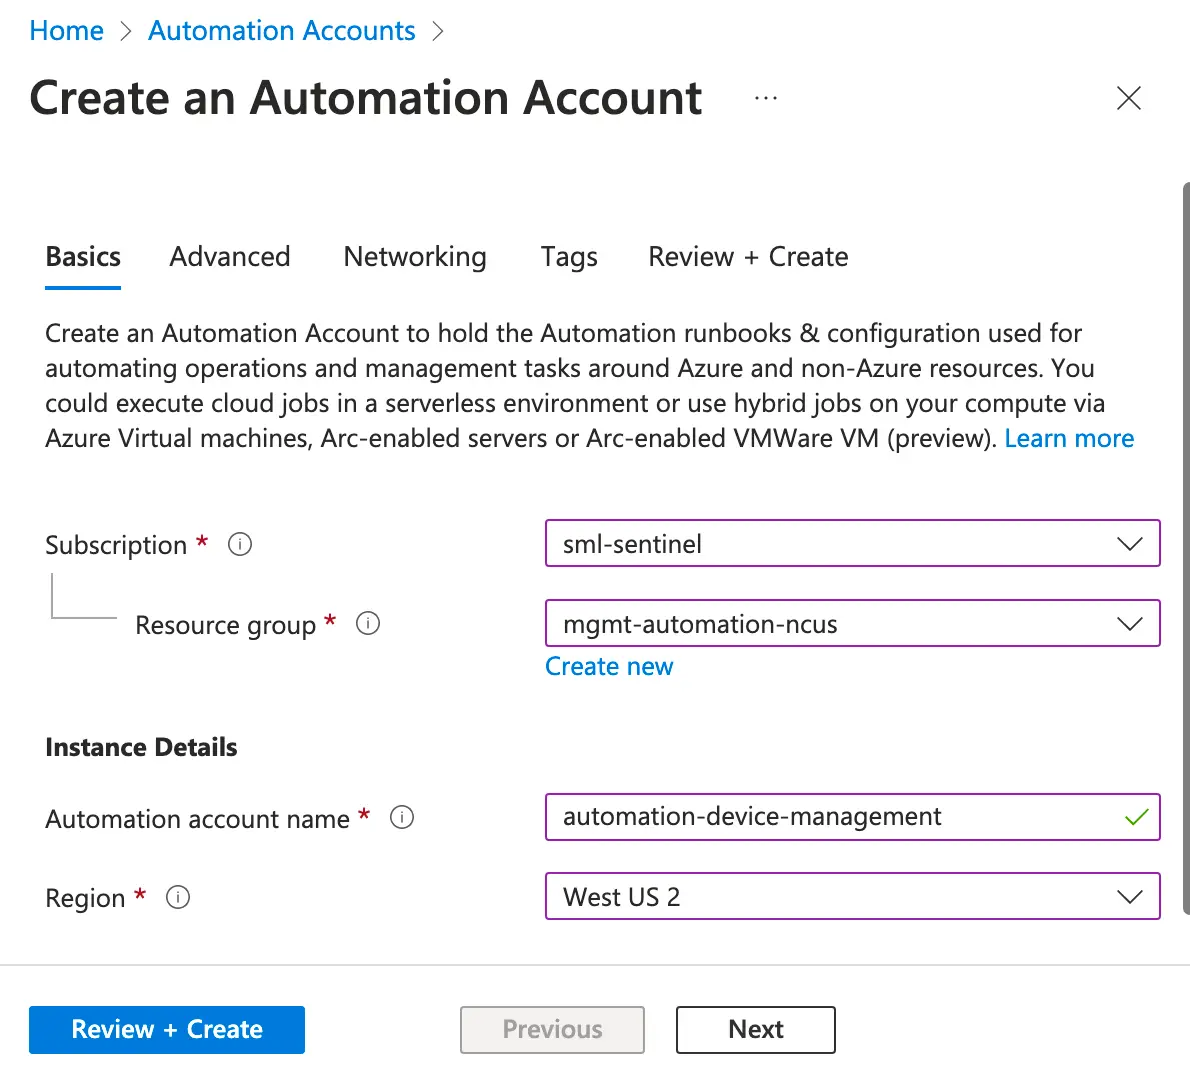Viewport: 1190px width, 1081px height.
Task: Click the Subscription info icon
Action: (x=240, y=544)
